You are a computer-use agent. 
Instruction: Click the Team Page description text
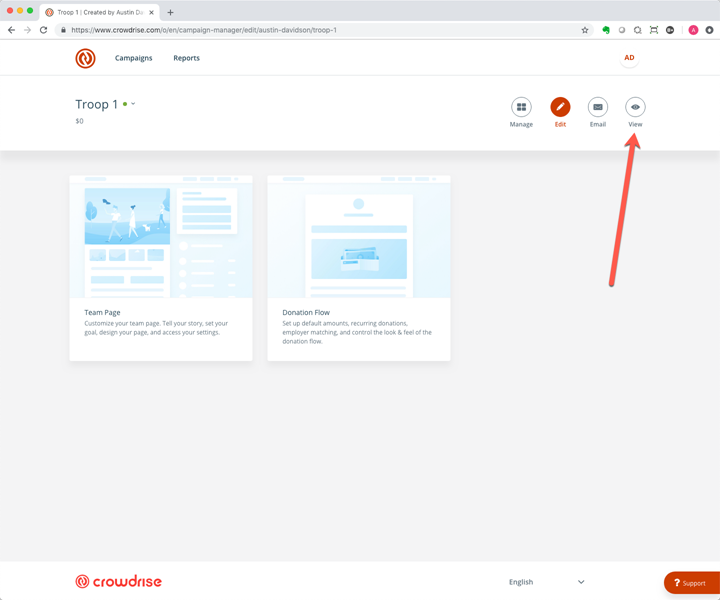click(156, 328)
